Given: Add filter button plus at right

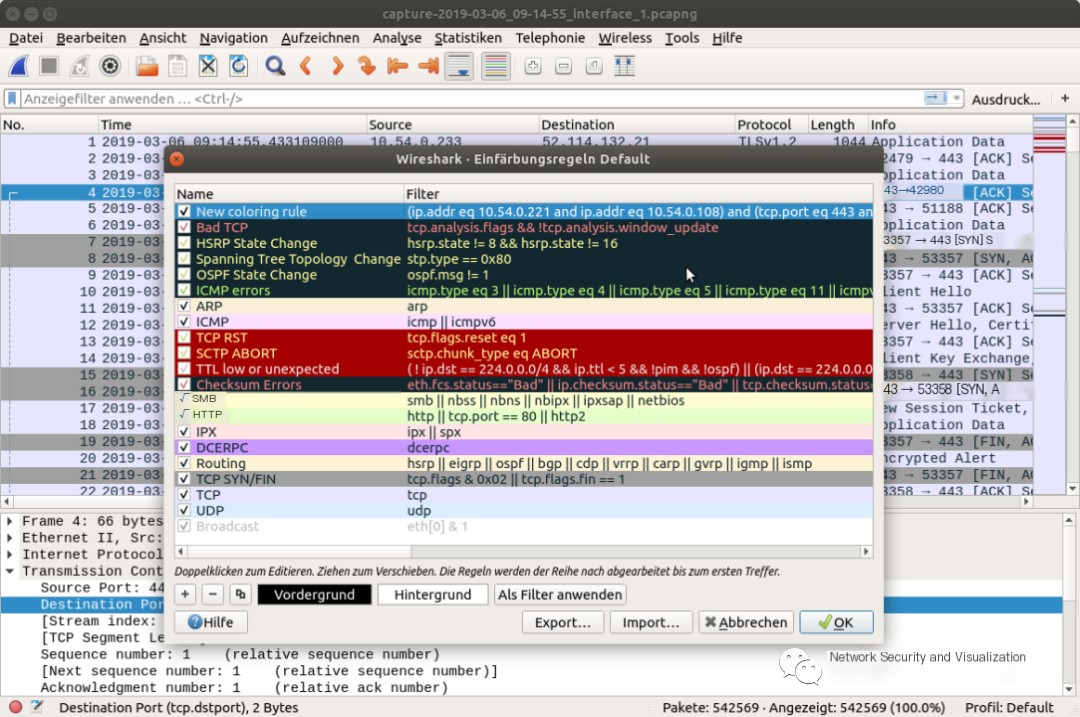Looking at the screenshot, I should click(x=1065, y=98).
